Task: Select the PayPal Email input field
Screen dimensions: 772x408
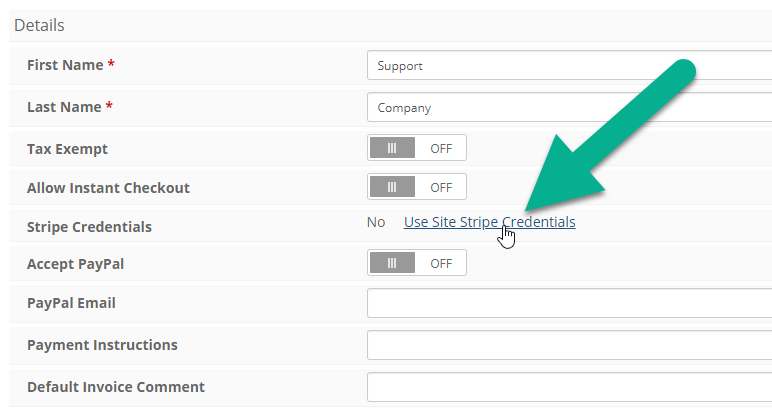Action: tap(570, 303)
